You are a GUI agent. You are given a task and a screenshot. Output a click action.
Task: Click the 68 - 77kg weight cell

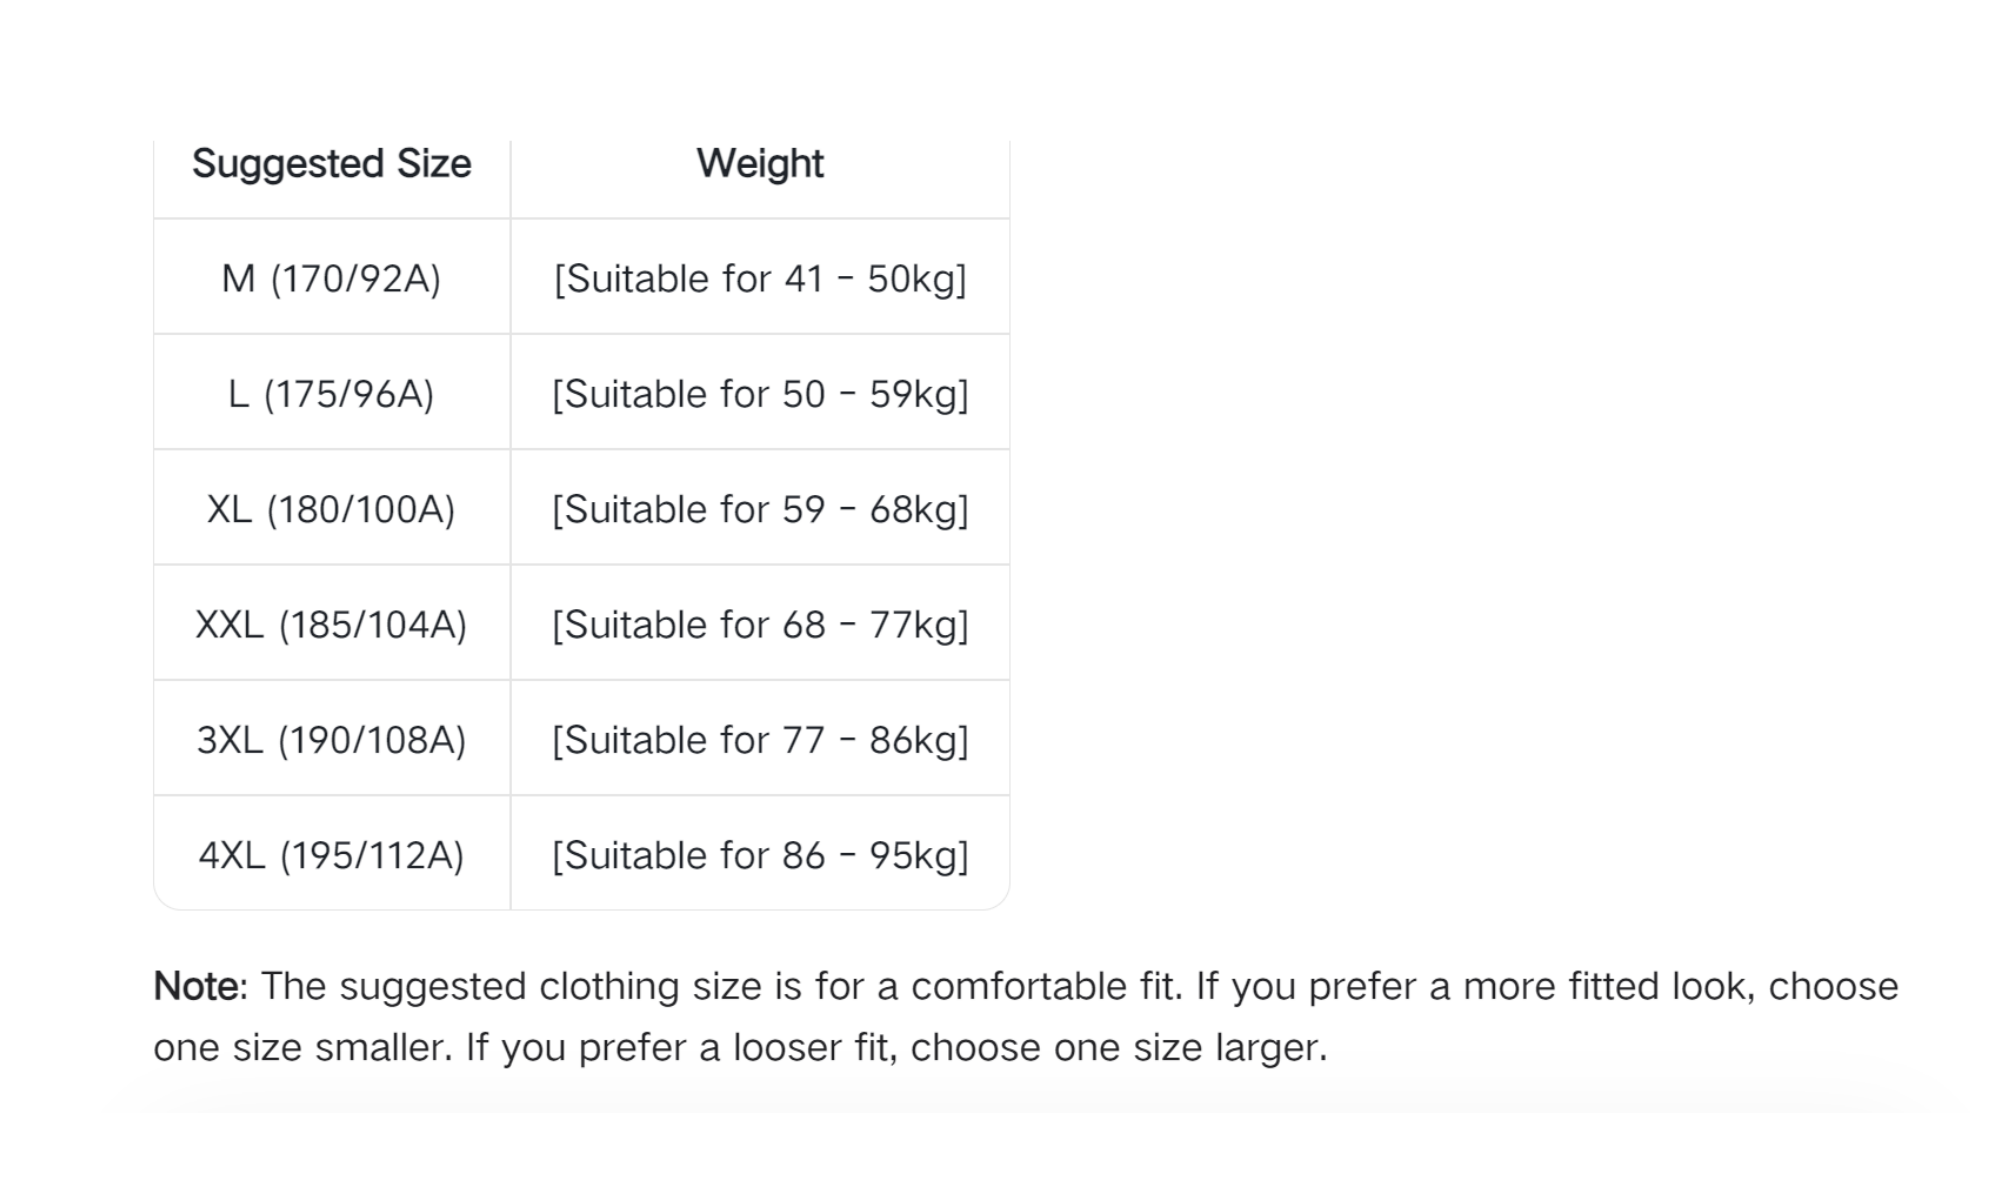[760, 625]
